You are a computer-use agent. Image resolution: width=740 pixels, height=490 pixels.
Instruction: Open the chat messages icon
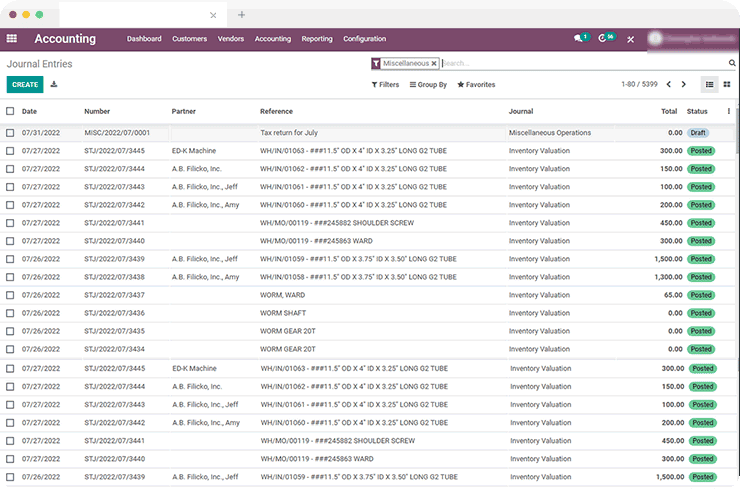click(x=578, y=39)
